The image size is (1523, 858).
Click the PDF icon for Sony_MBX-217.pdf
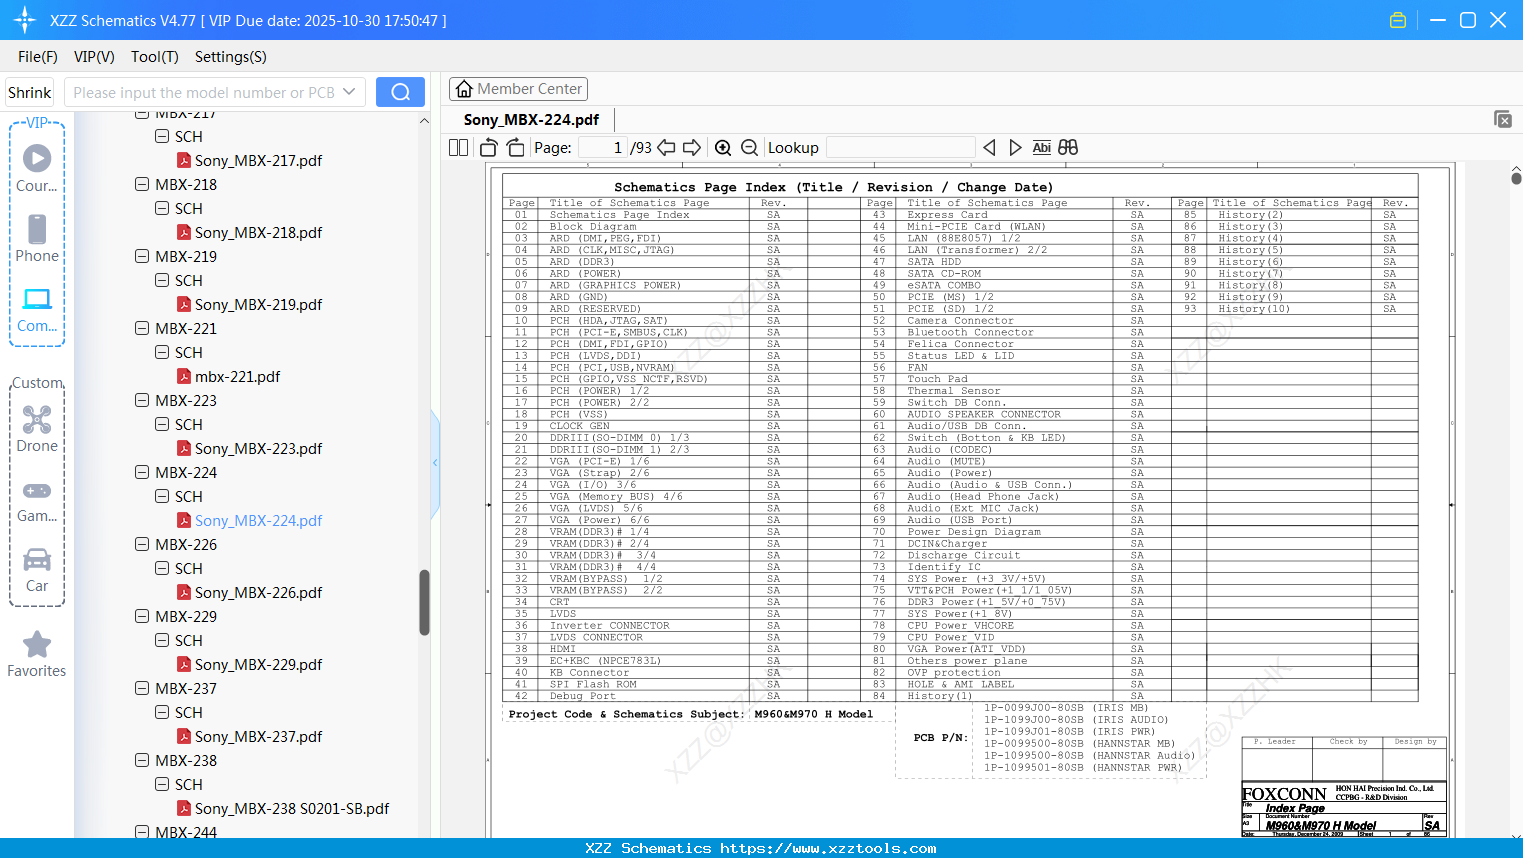(184, 160)
